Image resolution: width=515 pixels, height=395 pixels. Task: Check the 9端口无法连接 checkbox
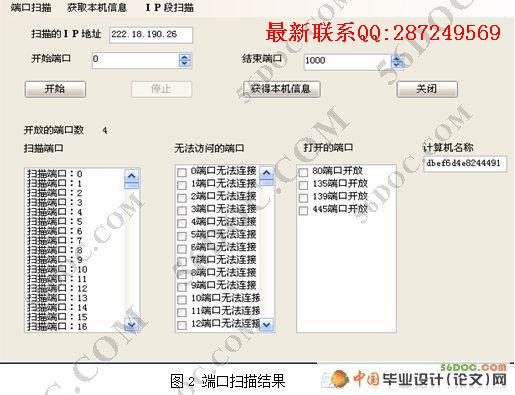pos(182,287)
